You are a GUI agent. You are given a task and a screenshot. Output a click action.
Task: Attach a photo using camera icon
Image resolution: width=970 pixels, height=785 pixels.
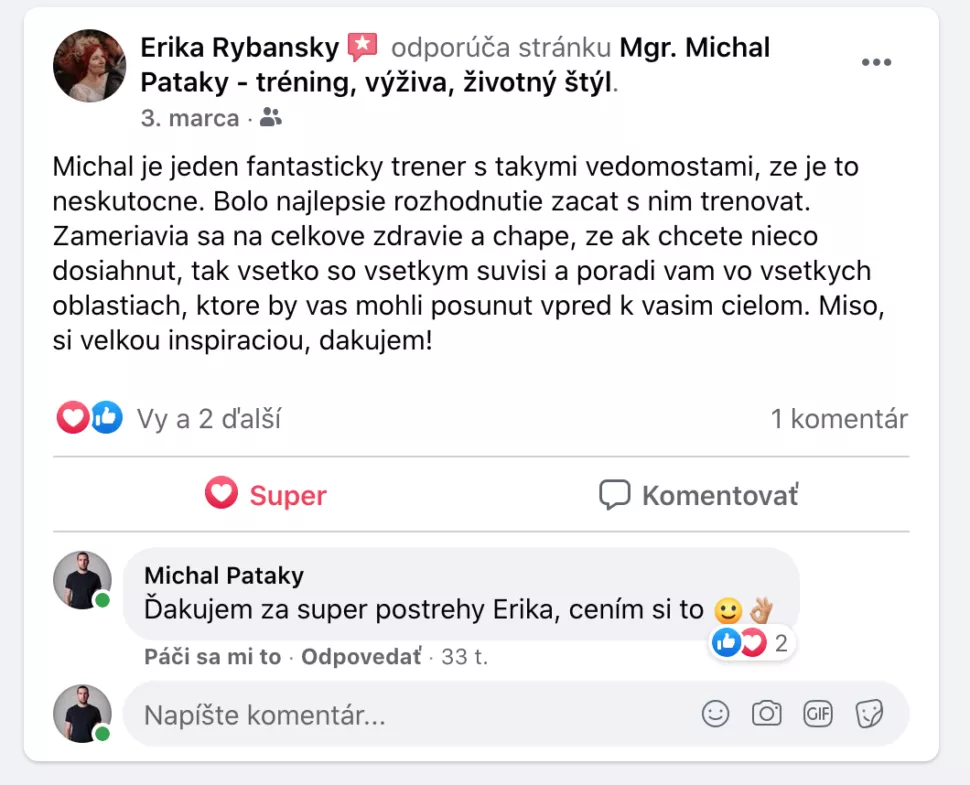[766, 714]
